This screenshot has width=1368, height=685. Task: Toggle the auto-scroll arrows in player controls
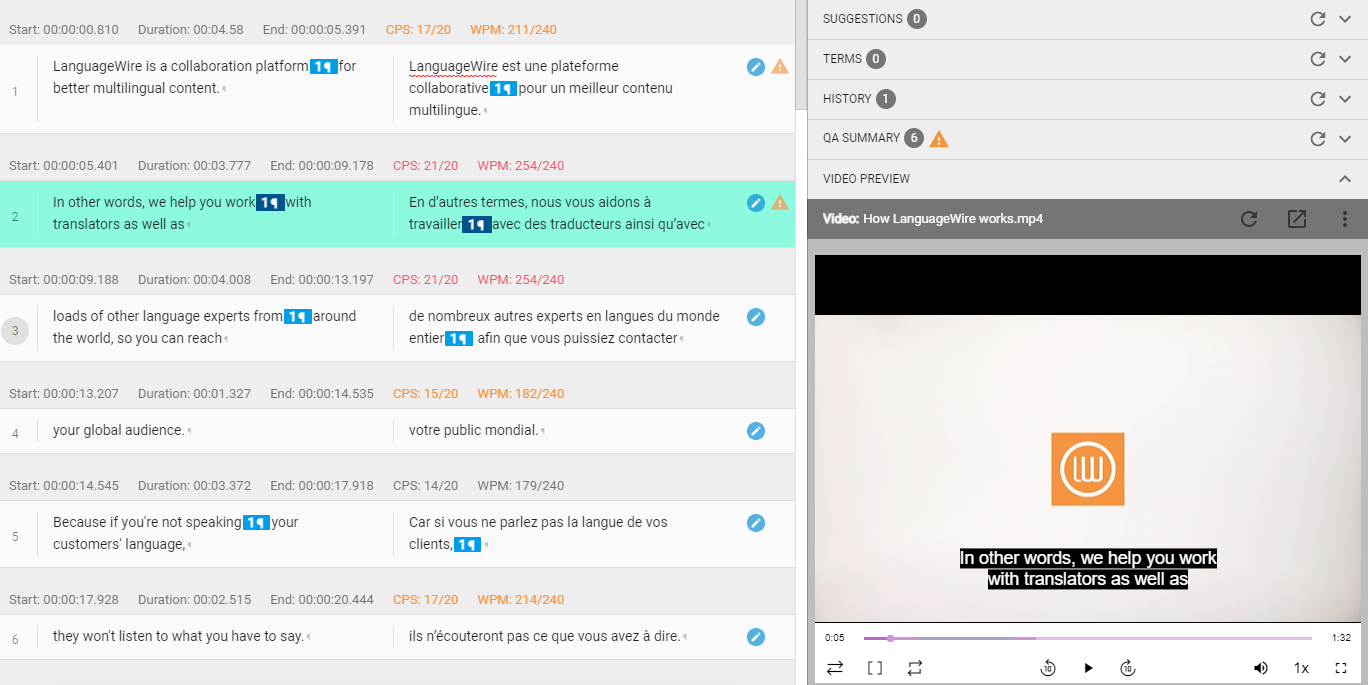[x=835, y=667]
